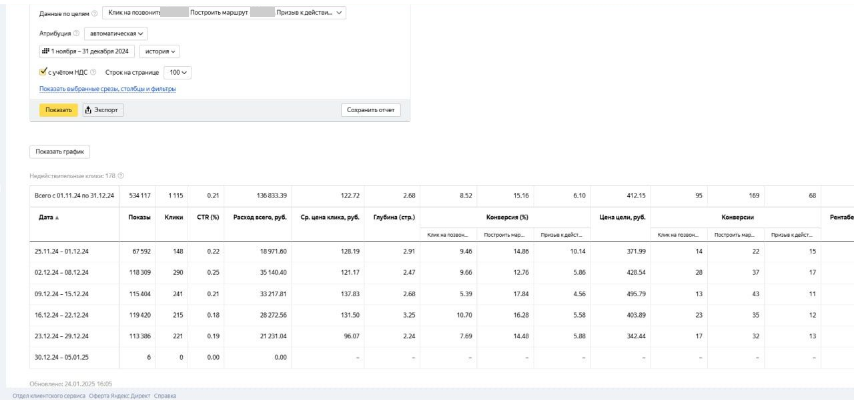Click the clicks value 290
Viewport: 854px width, 400px height.
(x=178, y=272)
